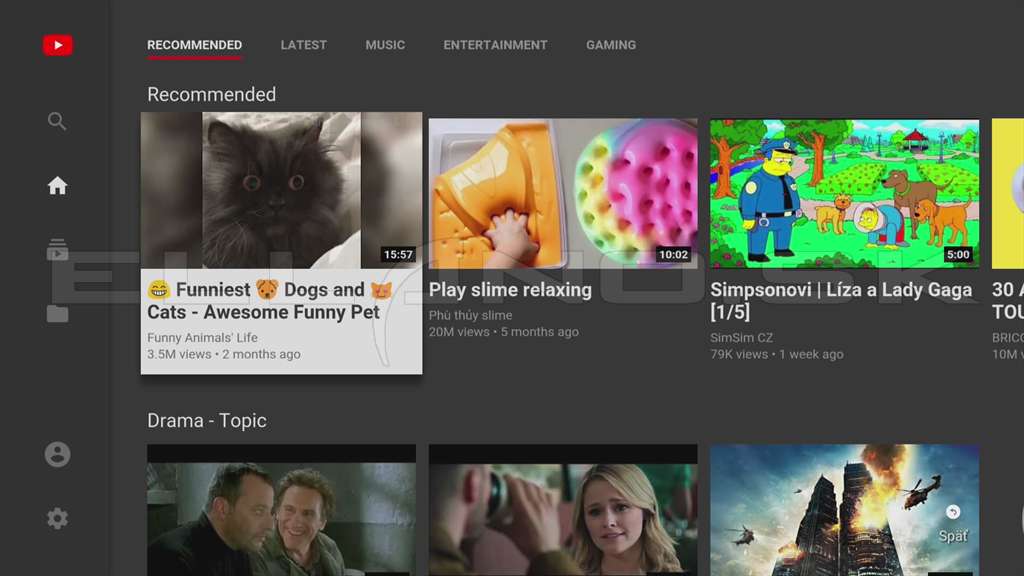Viewport: 1024px width, 576px height.
Task: Open Drama video with two men
Action: [x=281, y=510]
